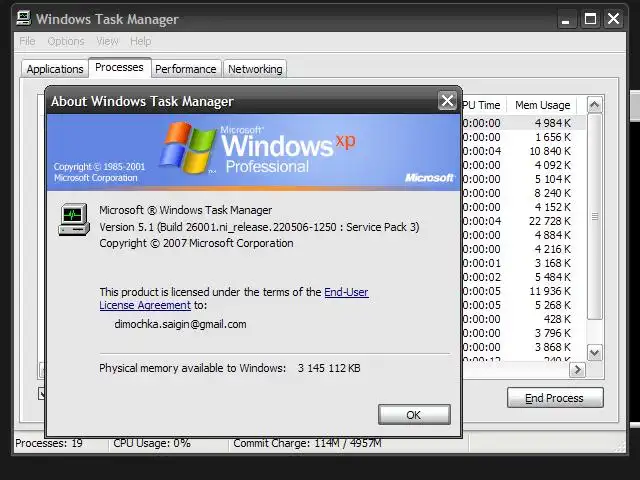This screenshot has height=480, width=640.
Task: Select the 10 840 K memory value
Action: [x=550, y=151]
